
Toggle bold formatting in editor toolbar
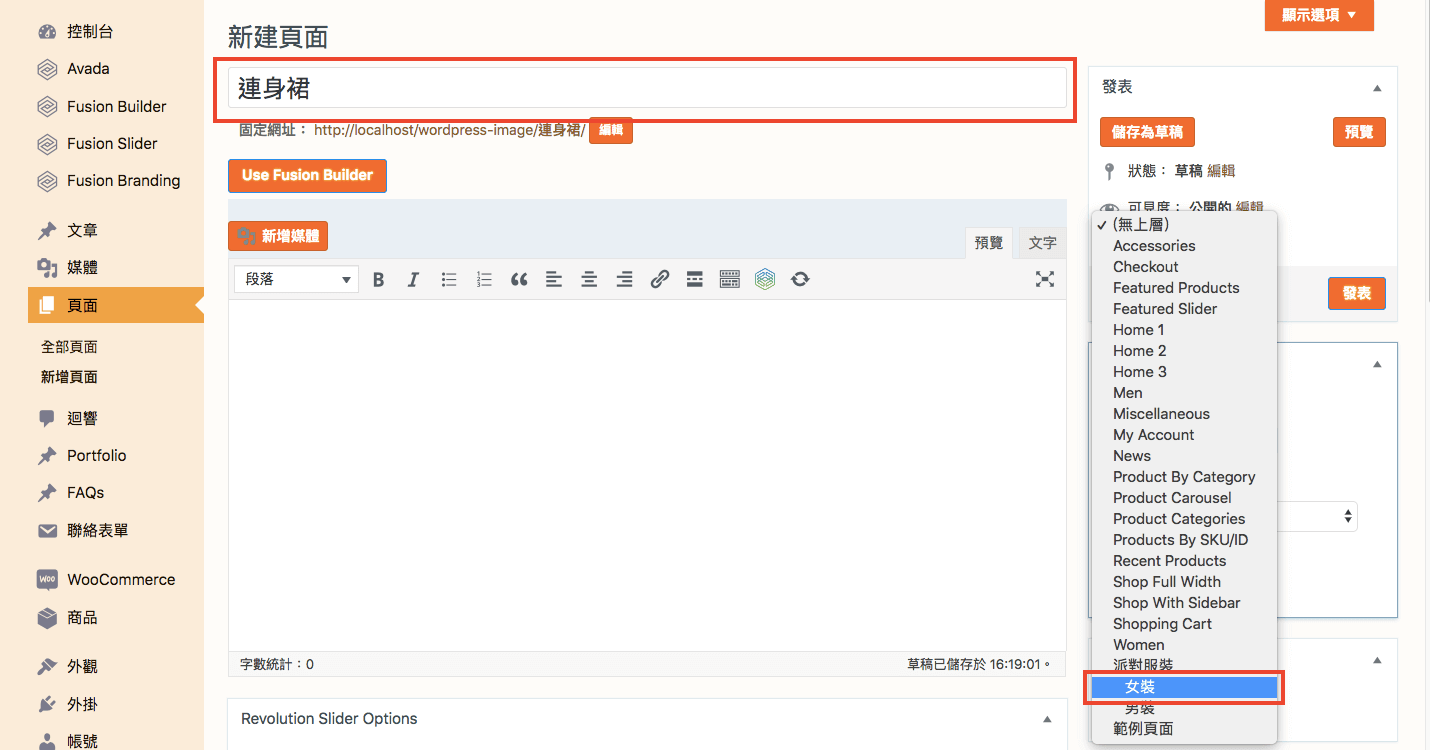(378, 280)
